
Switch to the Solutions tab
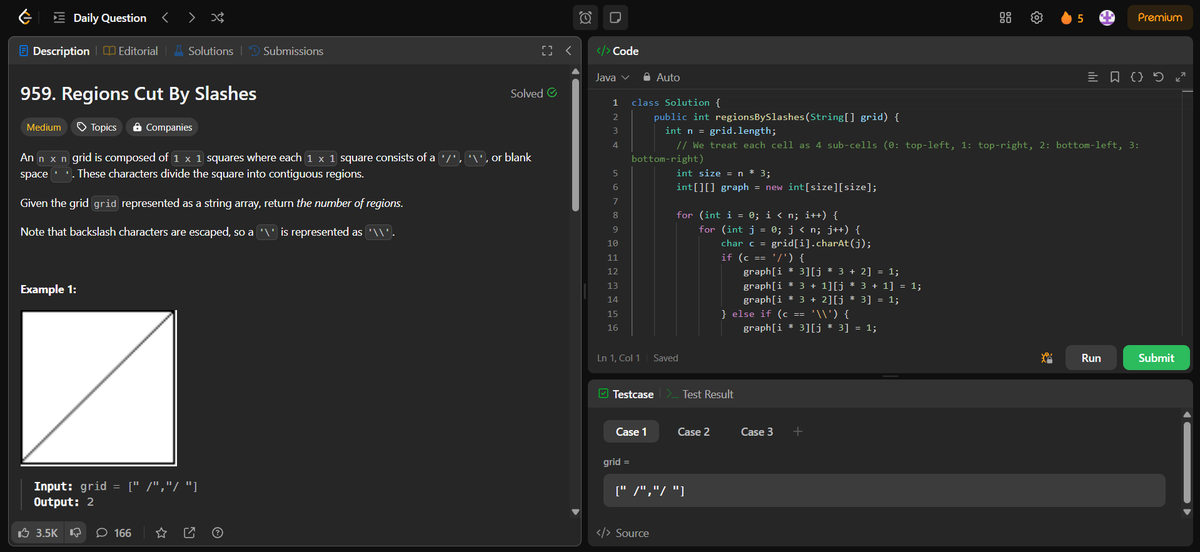tap(203, 51)
